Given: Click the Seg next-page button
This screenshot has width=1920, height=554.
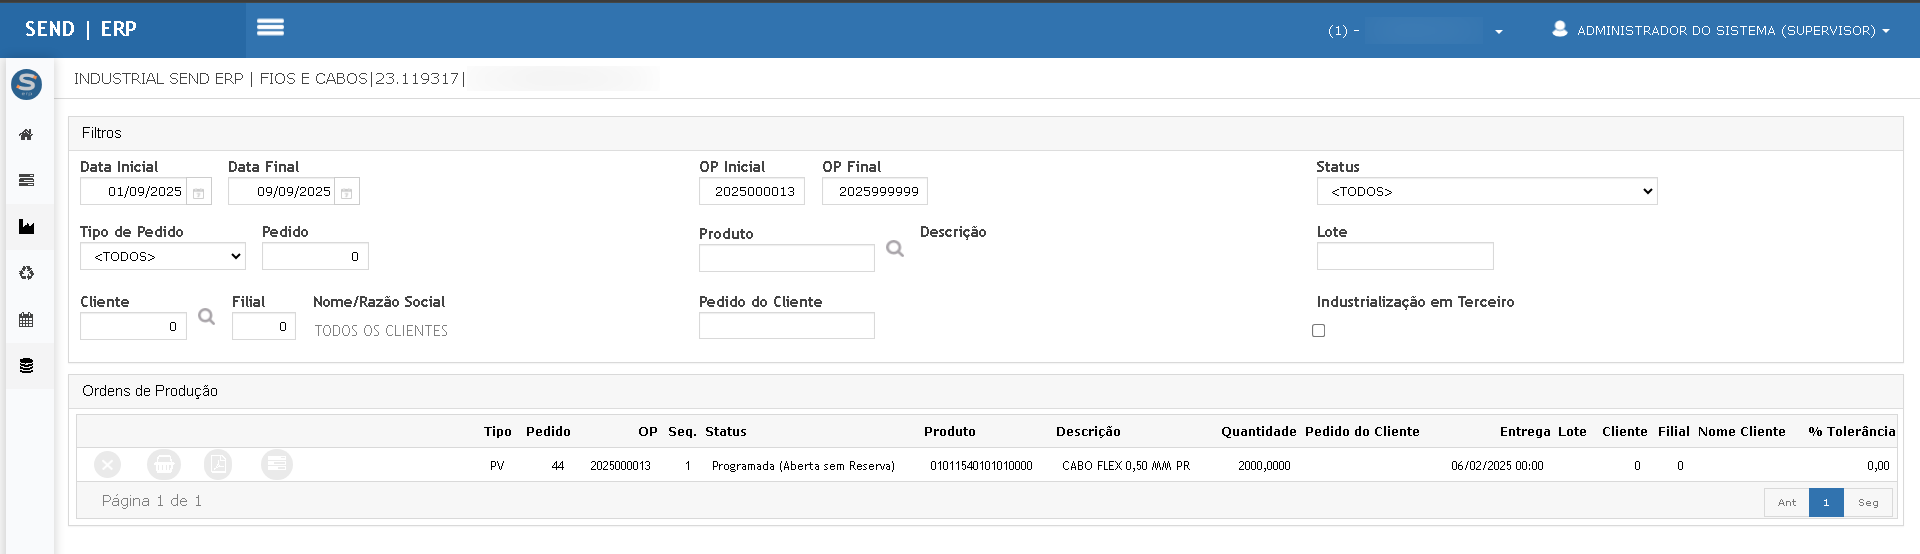Looking at the screenshot, I should coord(1868,502).
